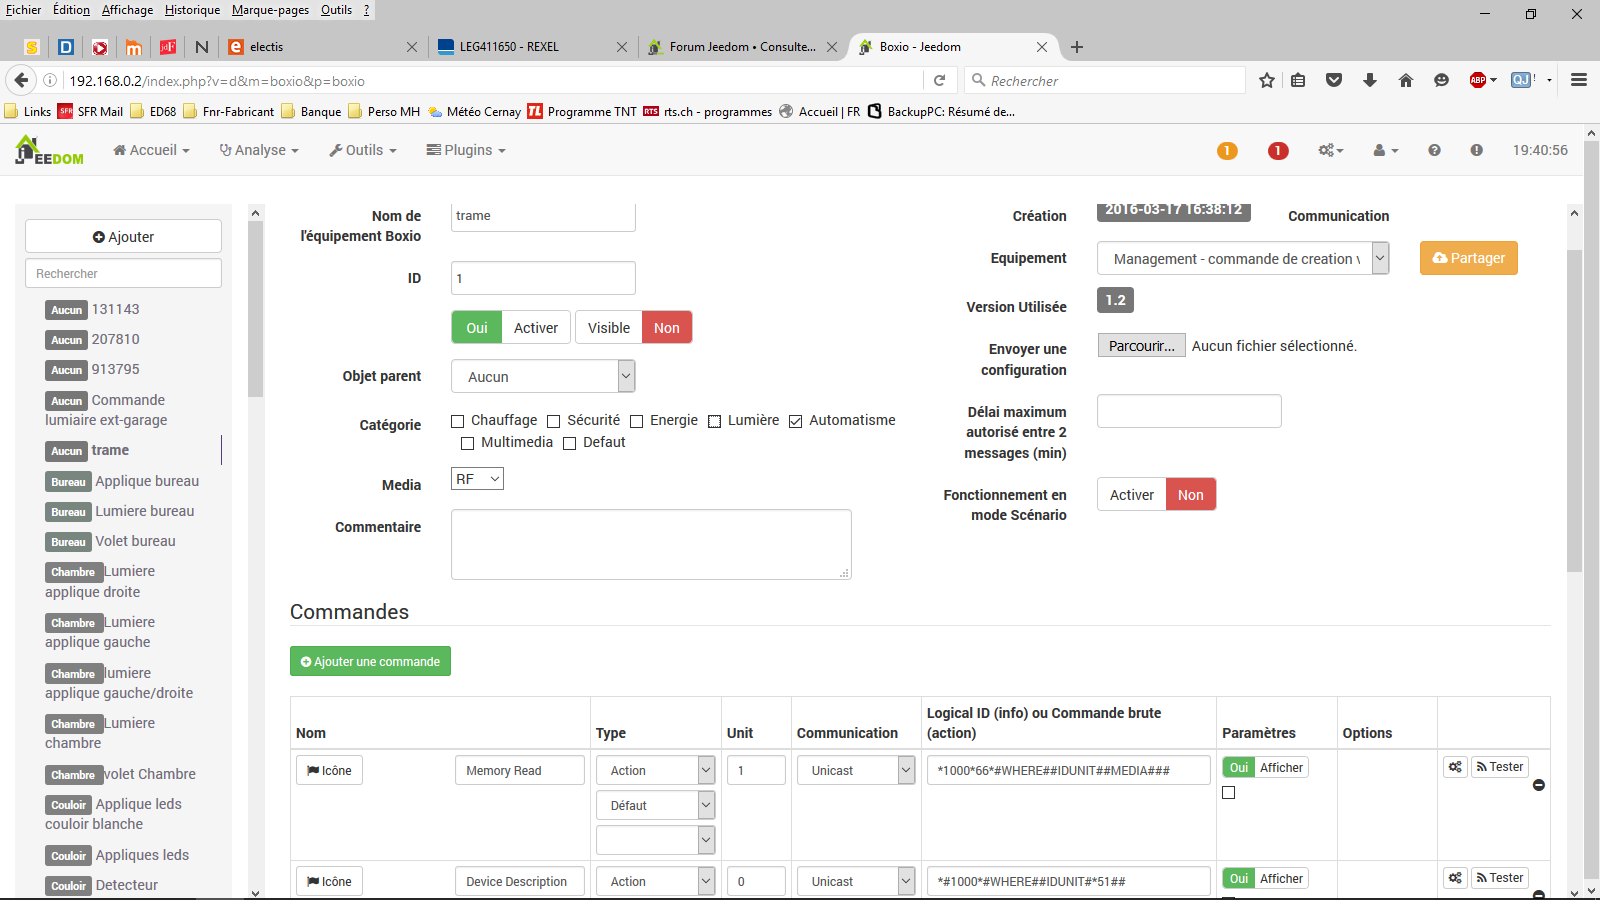This screenshot has width=1600, height=900.
Task: Switch to the LEG411650 - REXEL tab
Action: (x=531, y=47)
